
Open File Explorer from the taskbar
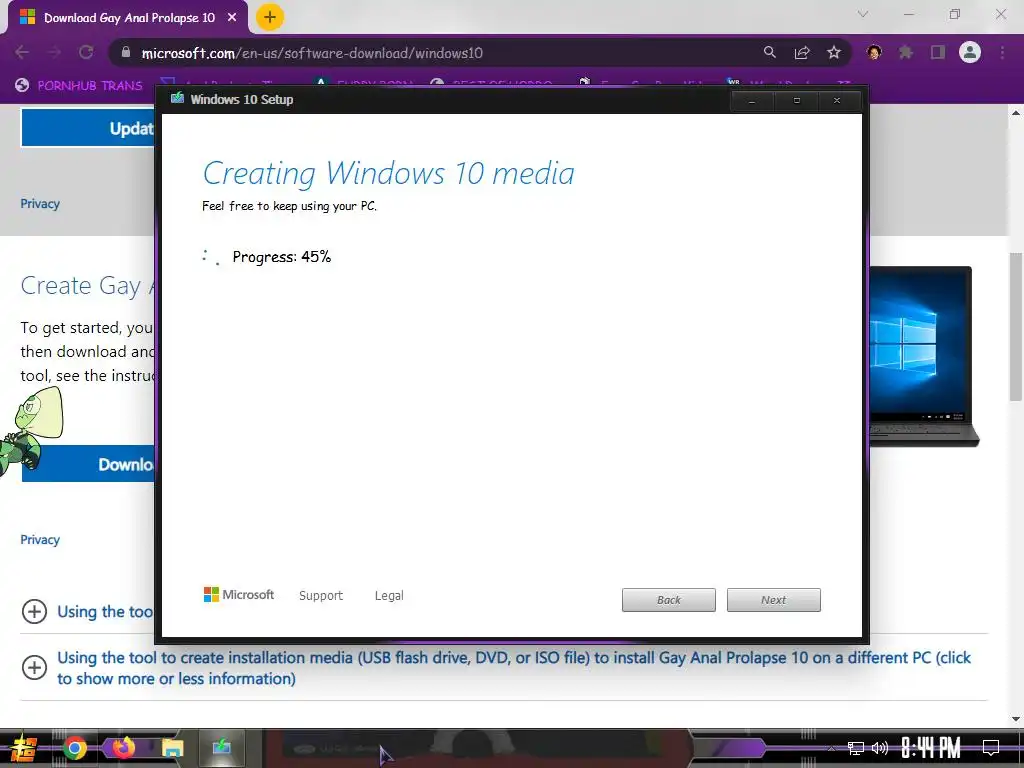[x=172, y=748]
